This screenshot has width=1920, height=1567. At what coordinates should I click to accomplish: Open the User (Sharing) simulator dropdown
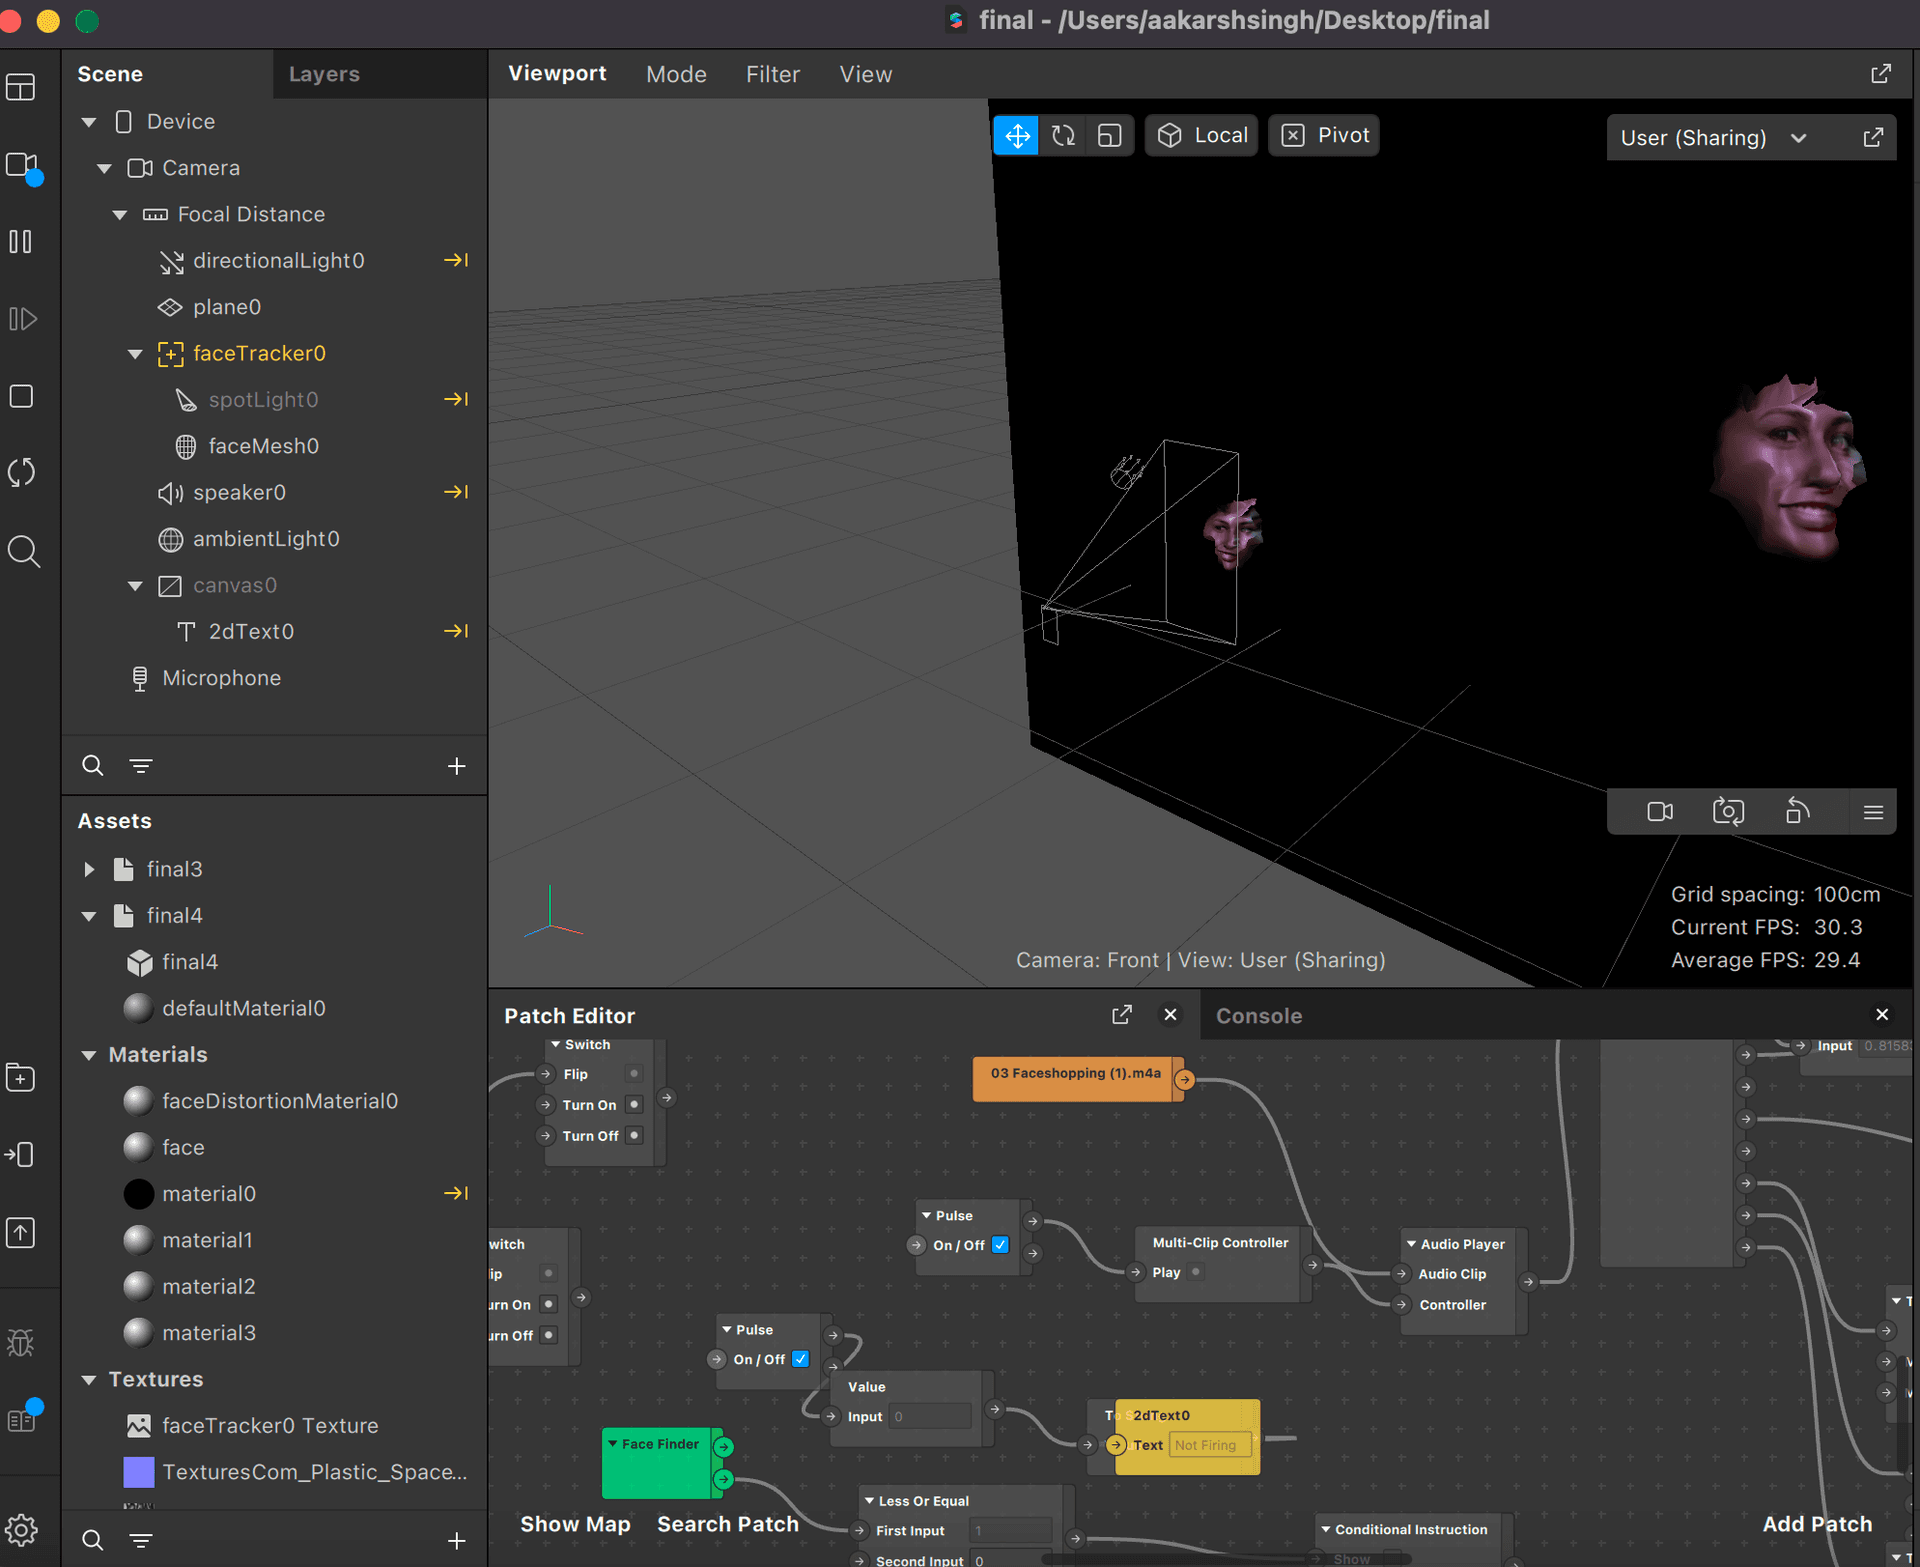pos(1713,138)
